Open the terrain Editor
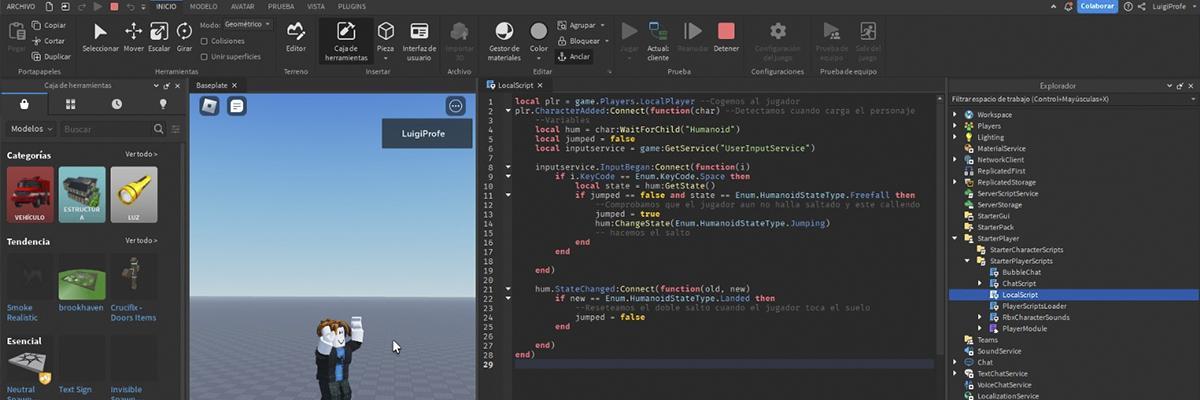 296,38
